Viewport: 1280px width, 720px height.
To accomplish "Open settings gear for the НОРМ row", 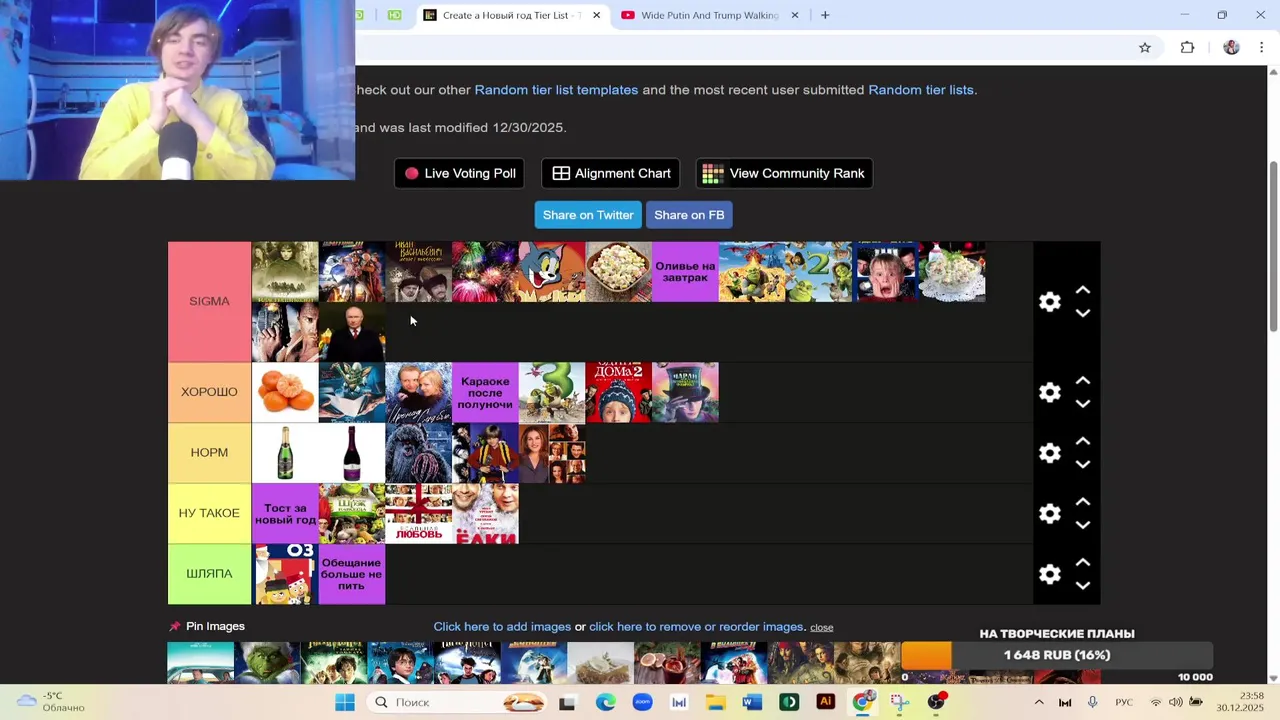I will tap(1049, 453).
